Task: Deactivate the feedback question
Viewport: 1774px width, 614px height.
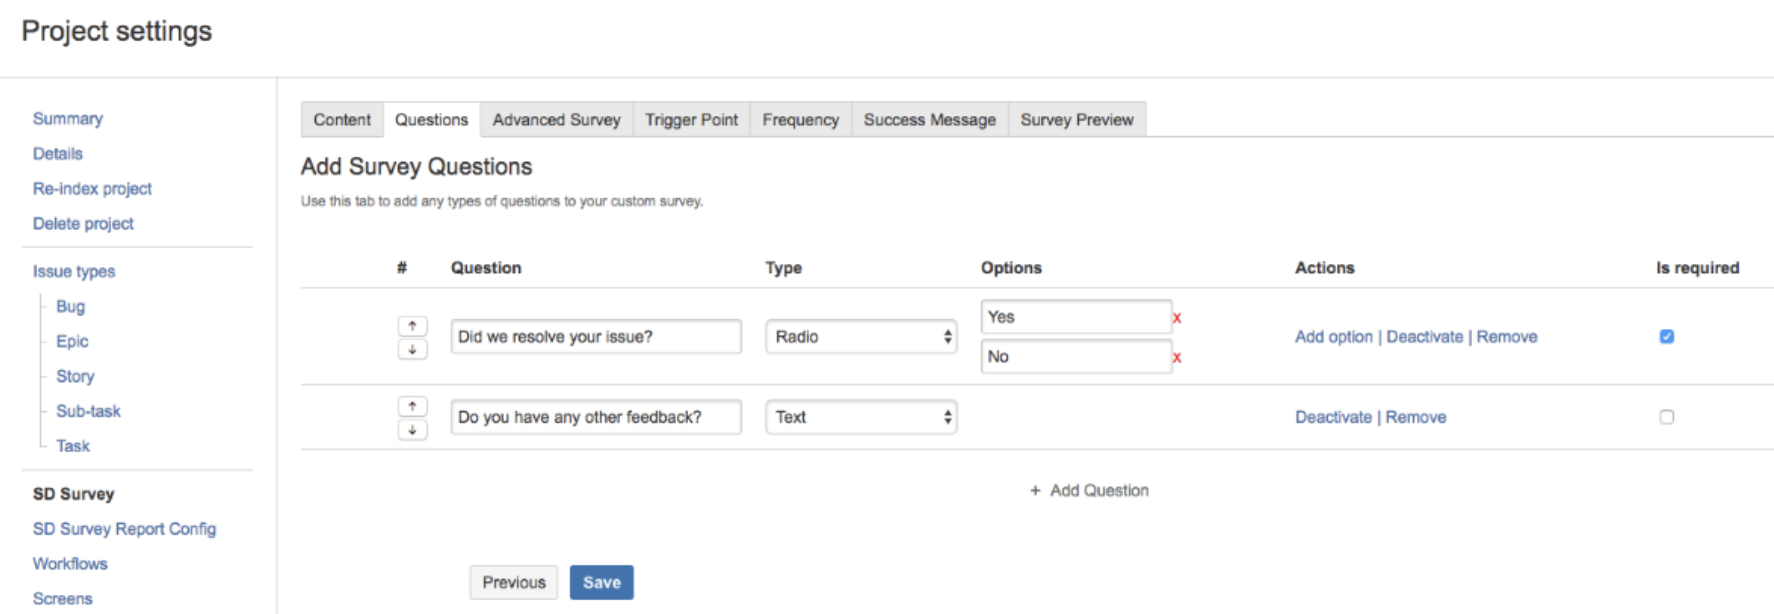Action: 1333,417
